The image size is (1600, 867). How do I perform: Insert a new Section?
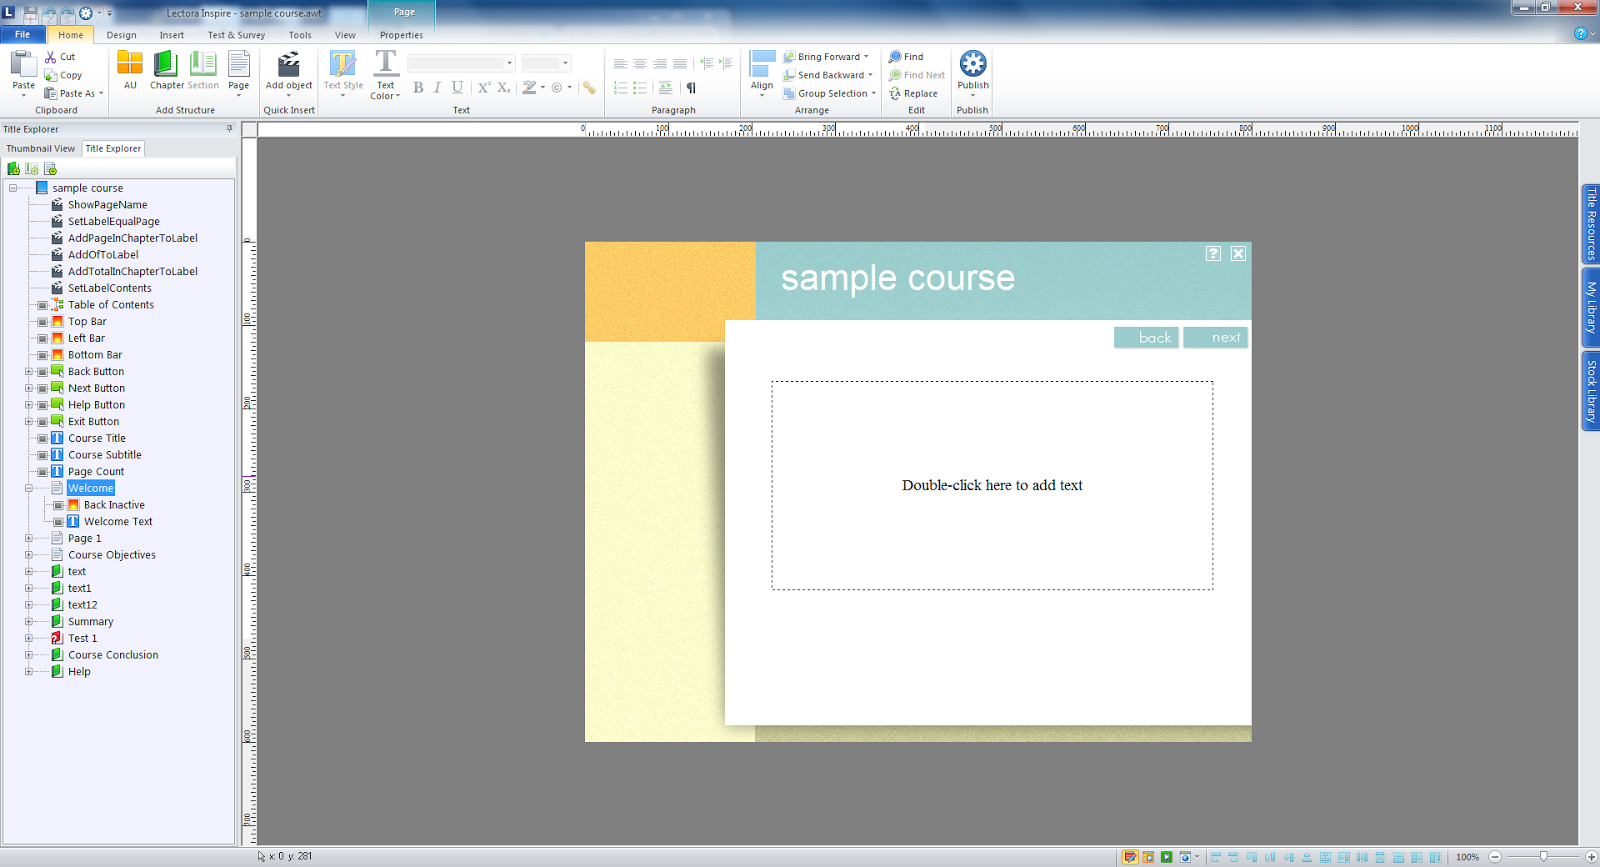(x=203, y=70)
